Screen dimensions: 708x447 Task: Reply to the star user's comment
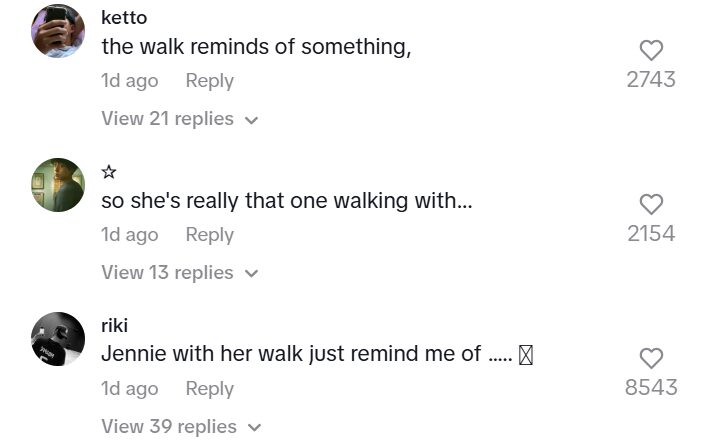click(209, 235)
